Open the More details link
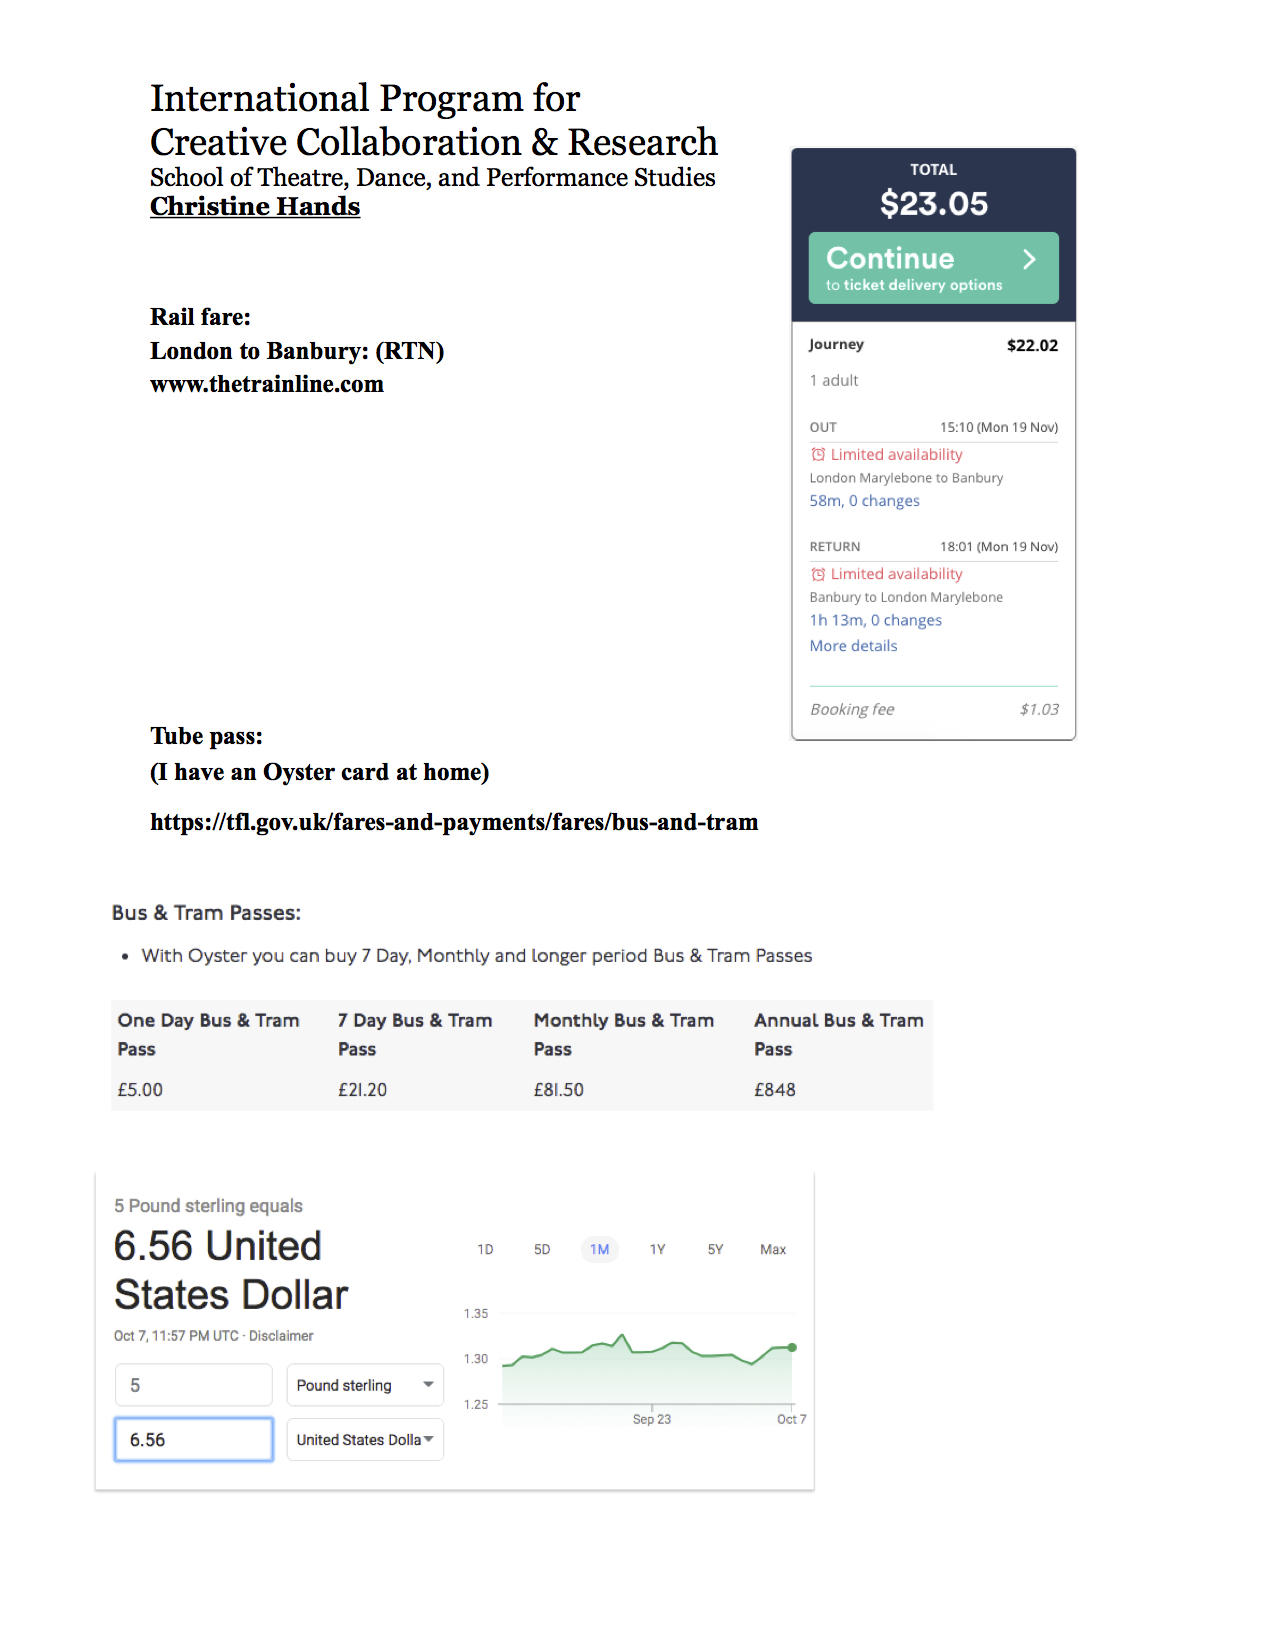This screenshot has height=1650, width=1275. coord(853,646)
